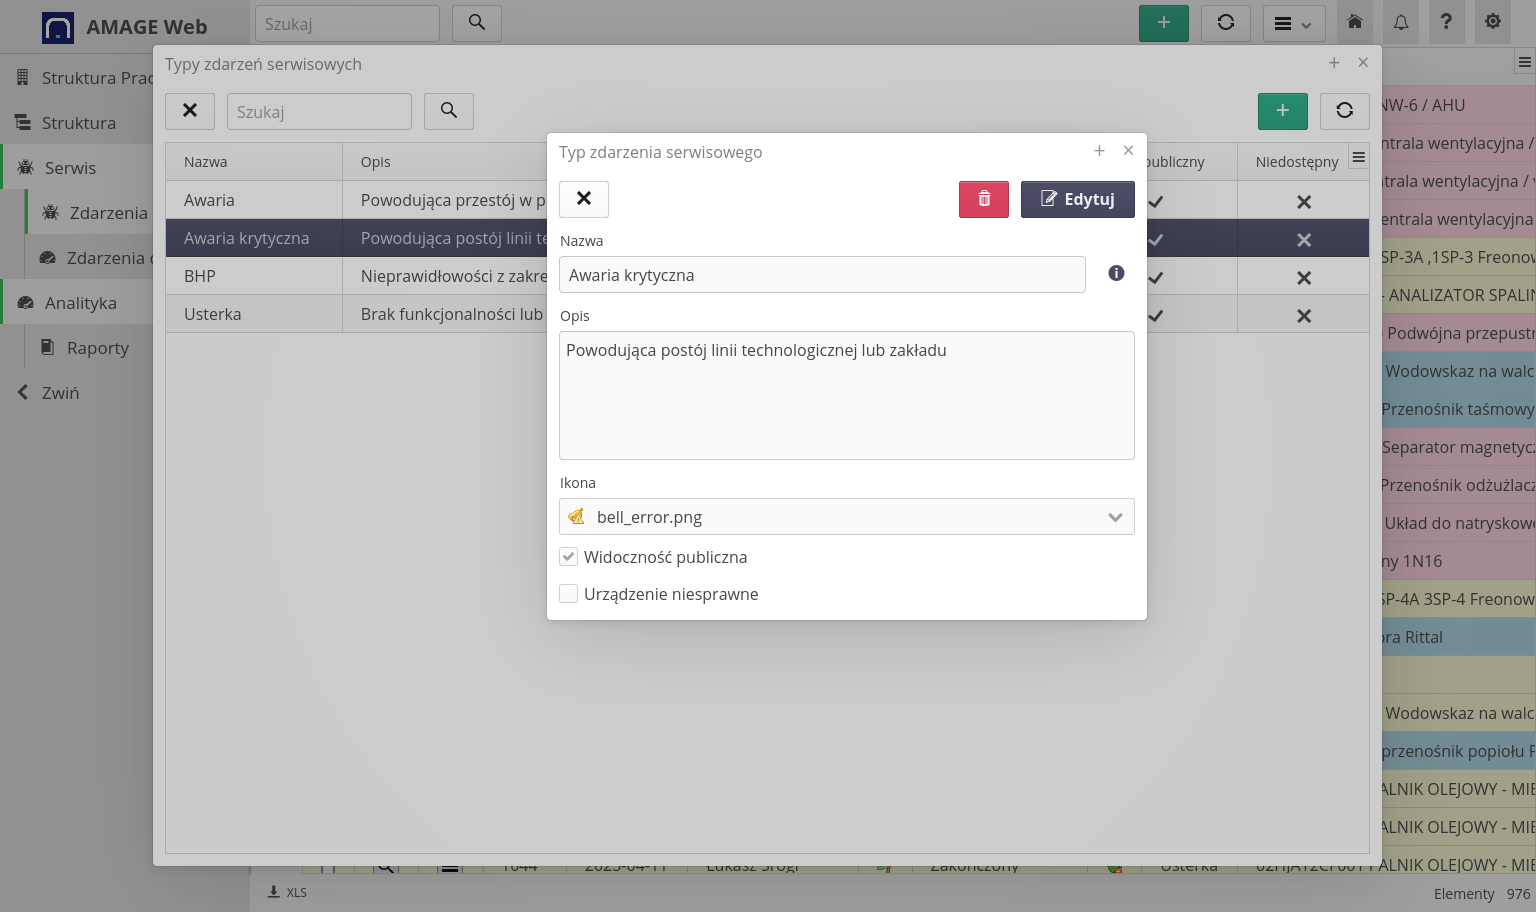Maximize Typ zdarzenia serwisowego dialog with plus
Viewport: 1536px width, 912px height.
click(1099, 151)
